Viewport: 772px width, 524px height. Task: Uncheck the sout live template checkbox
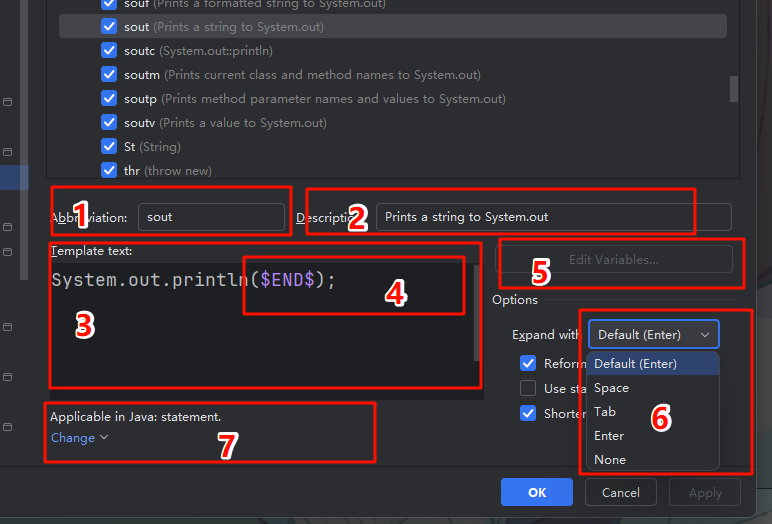click(109, 27)
